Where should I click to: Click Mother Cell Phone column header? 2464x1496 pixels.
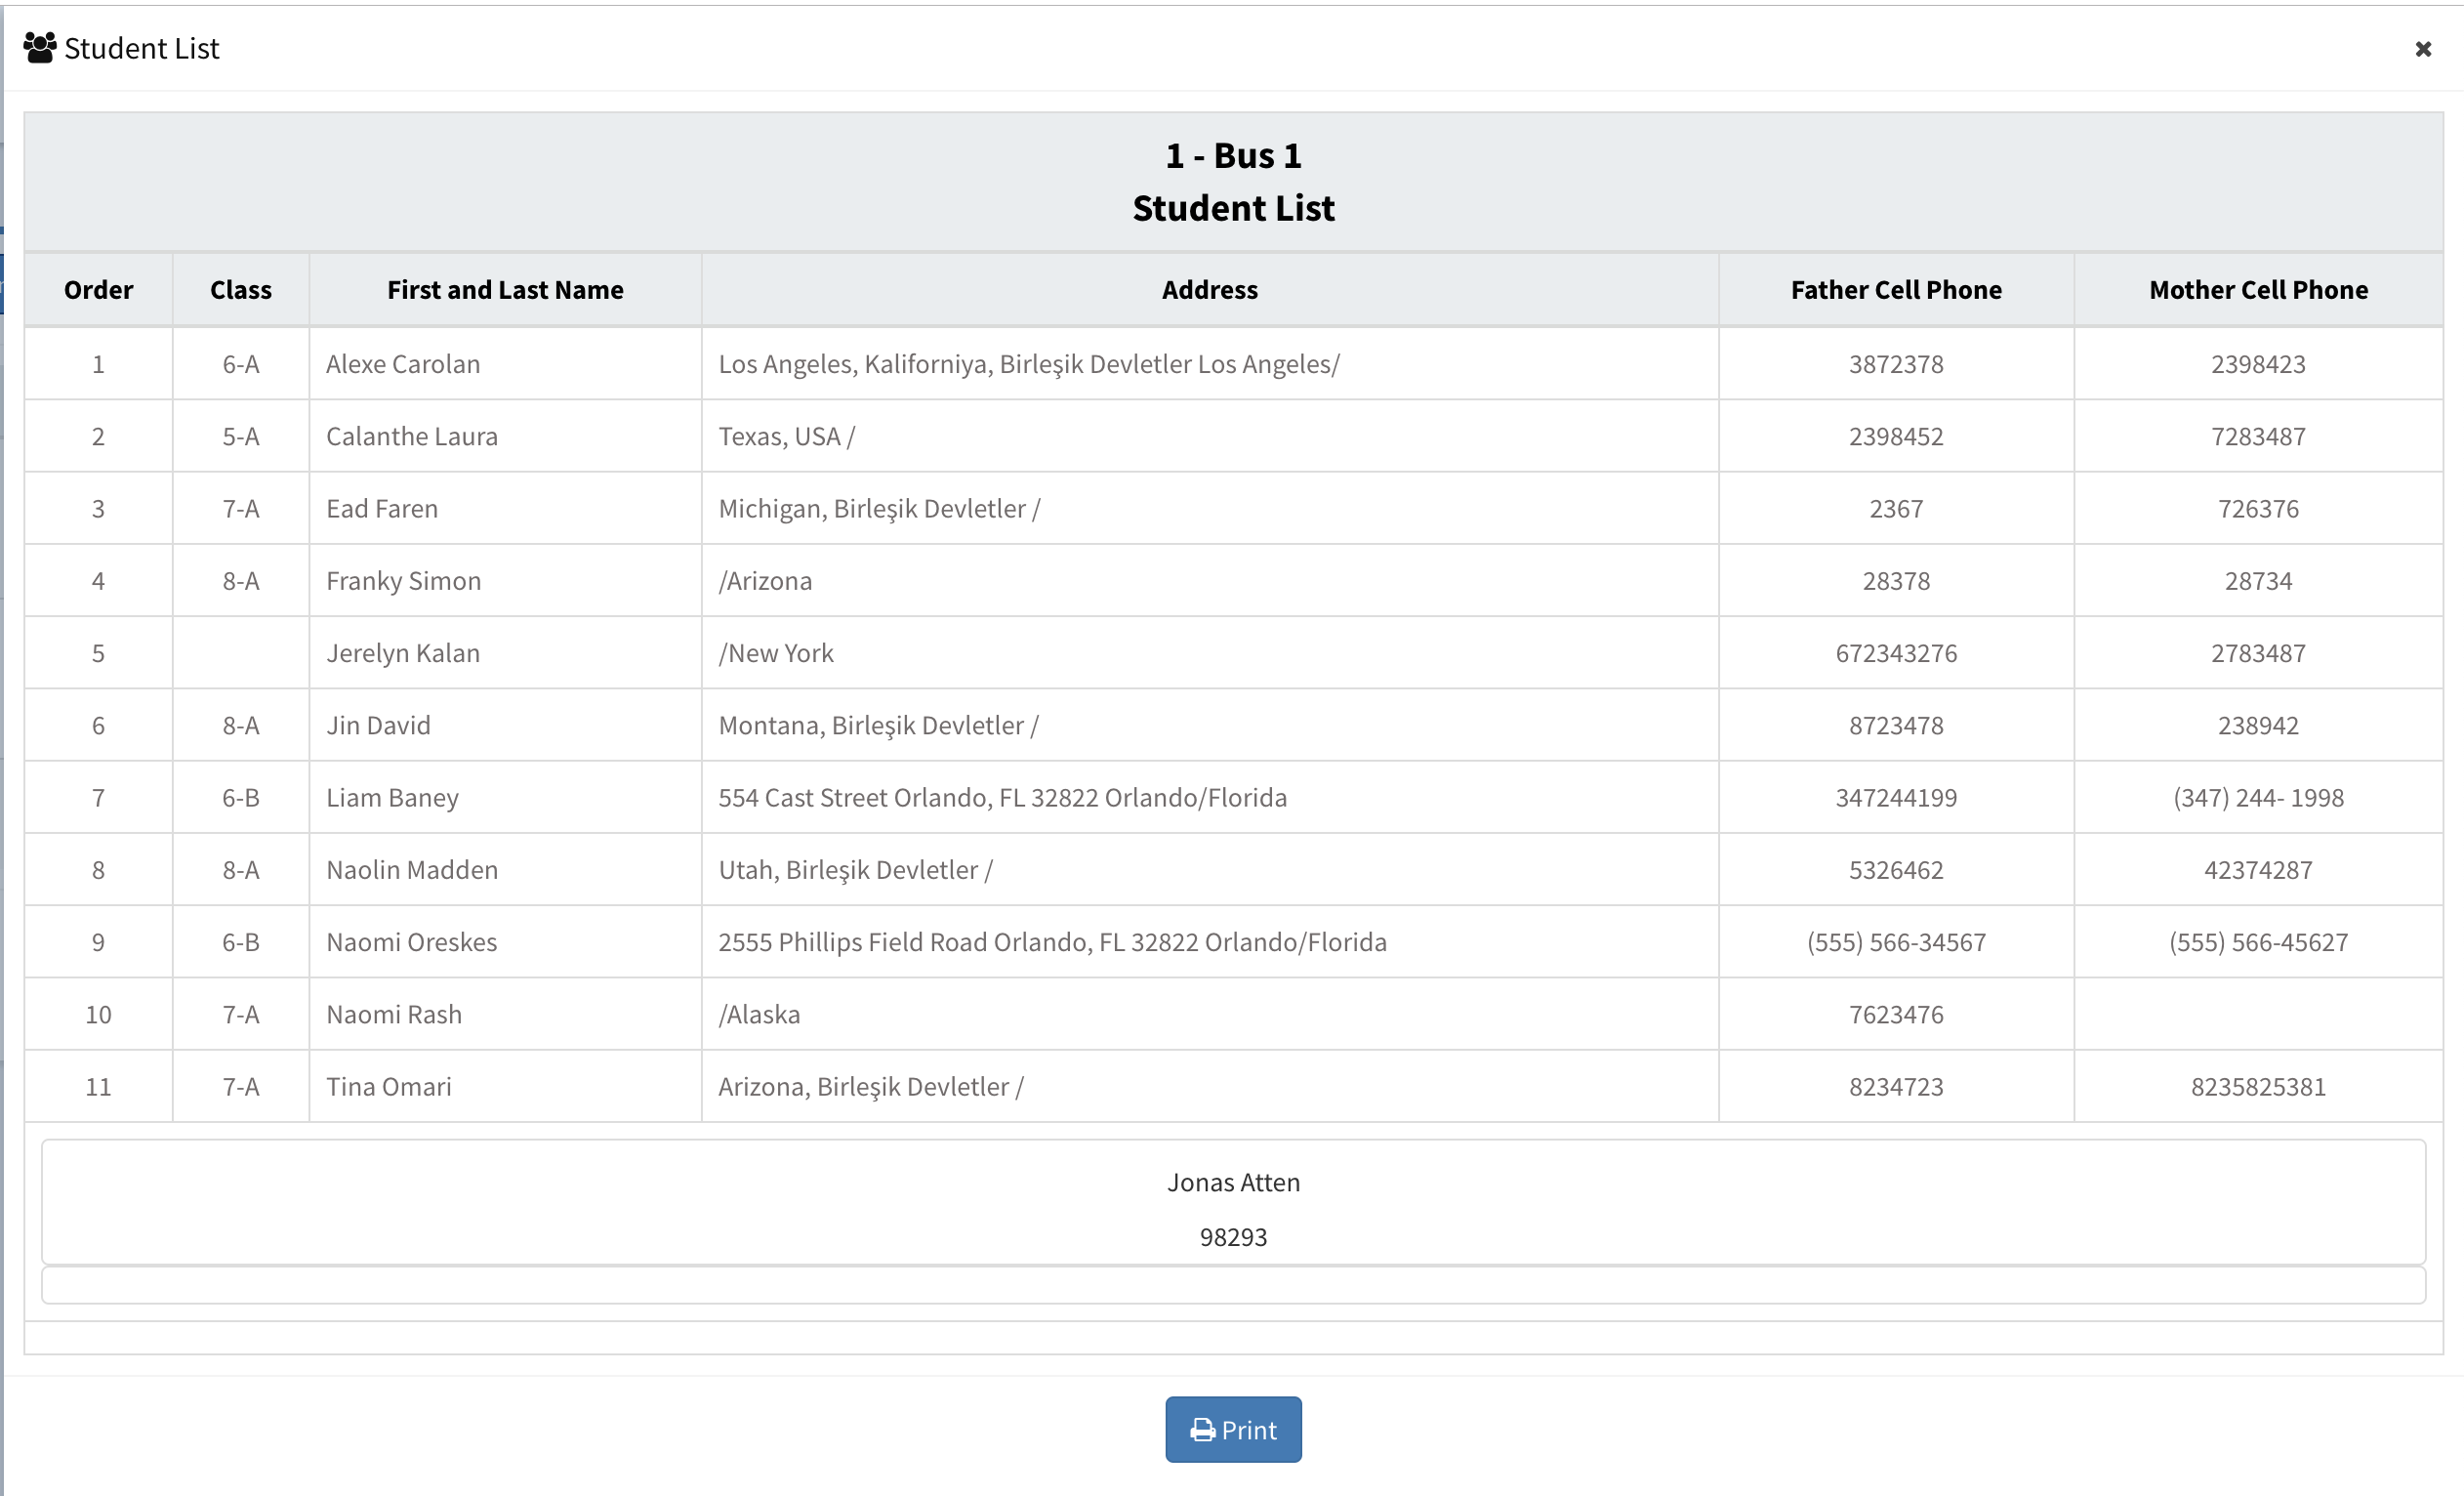(2257, 290)
